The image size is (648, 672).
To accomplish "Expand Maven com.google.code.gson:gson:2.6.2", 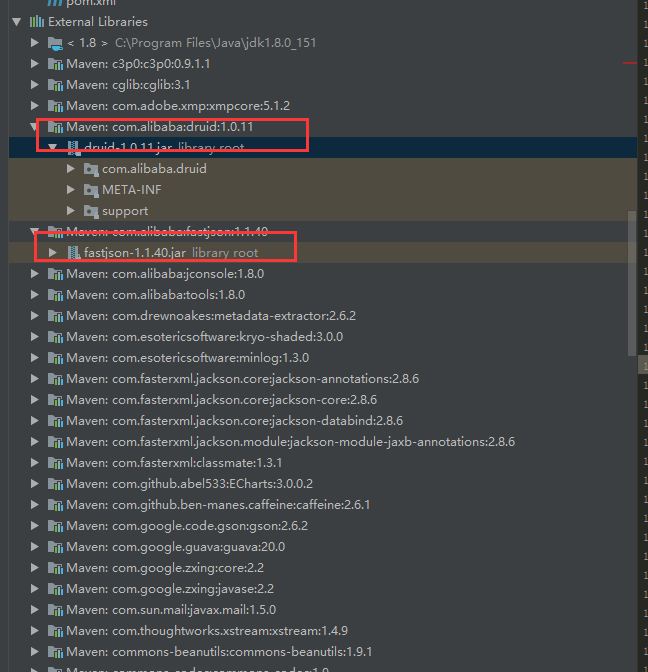I will [35, 526].
